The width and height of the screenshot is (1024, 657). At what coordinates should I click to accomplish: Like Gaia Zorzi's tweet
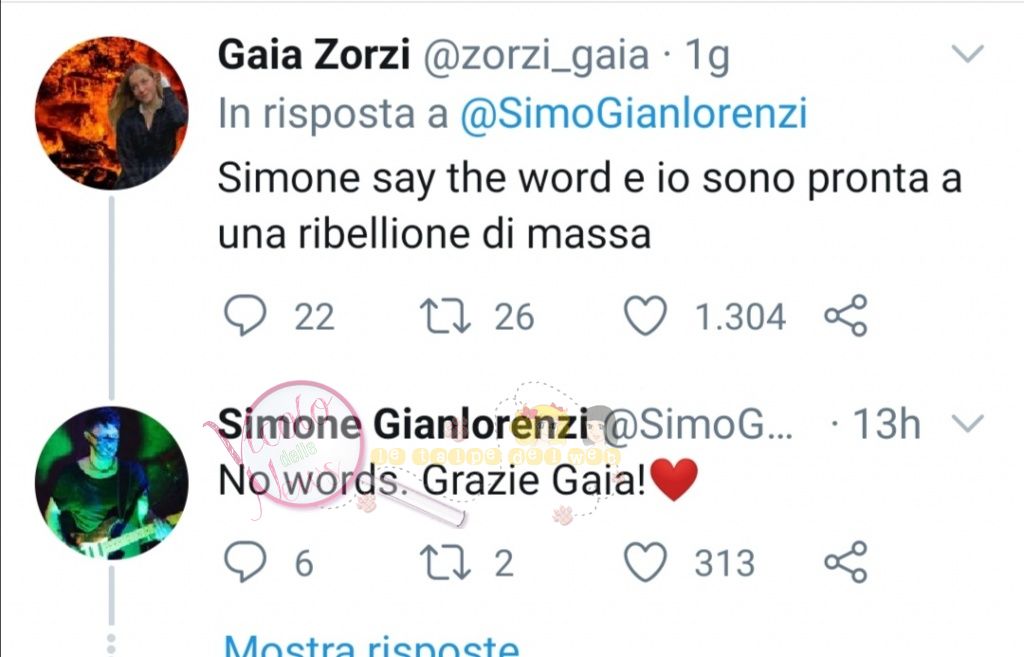pos(645,315)
